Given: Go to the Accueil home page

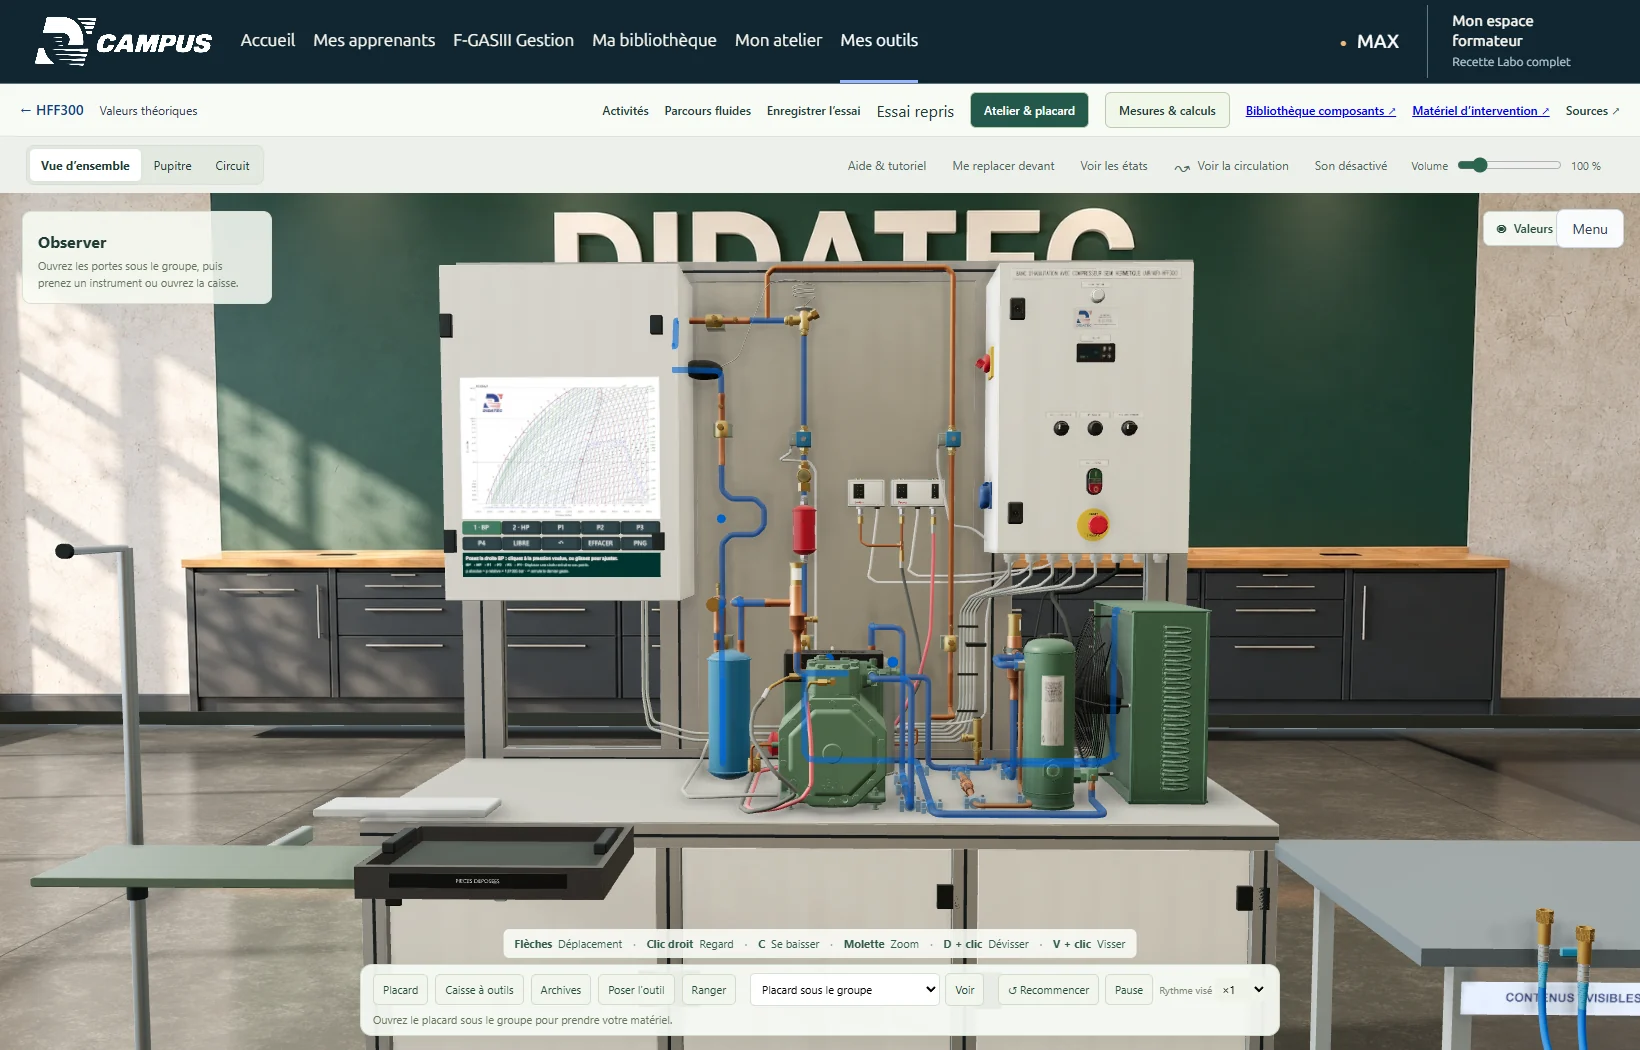Looking at the screenshot, I should 268,40.
